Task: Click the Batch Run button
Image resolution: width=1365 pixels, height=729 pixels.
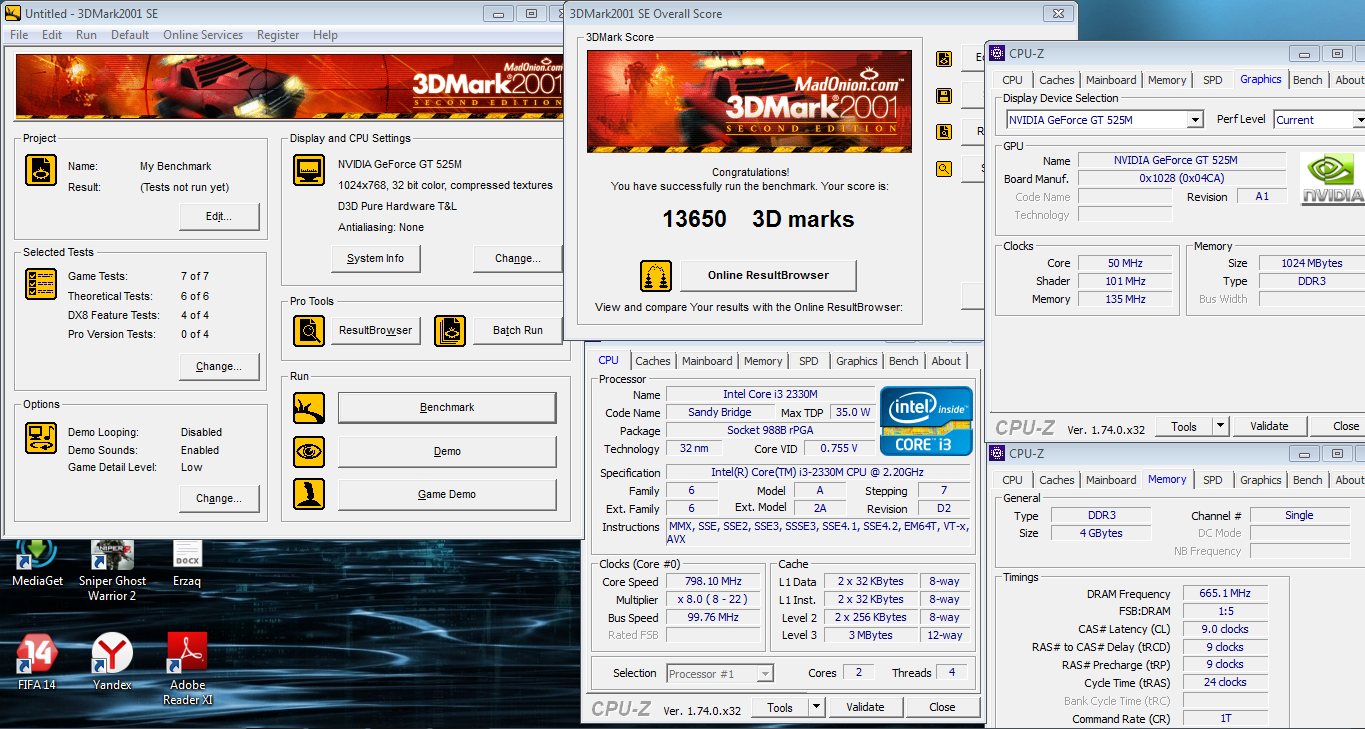Action: coord(518,331)
